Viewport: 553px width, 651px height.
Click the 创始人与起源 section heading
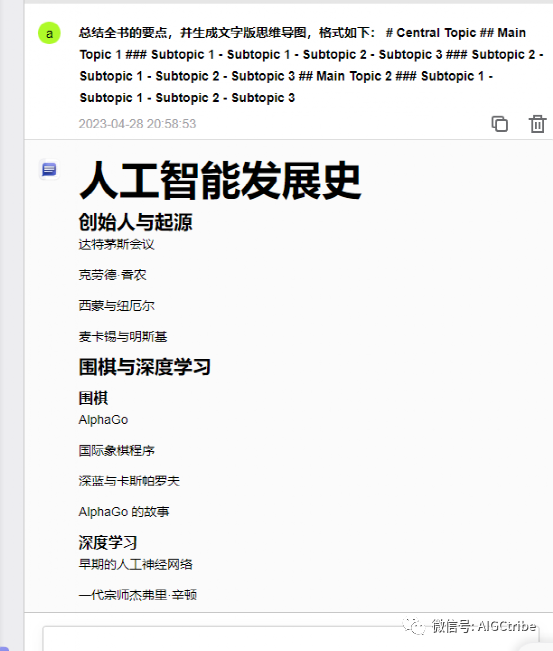point(135,222)
